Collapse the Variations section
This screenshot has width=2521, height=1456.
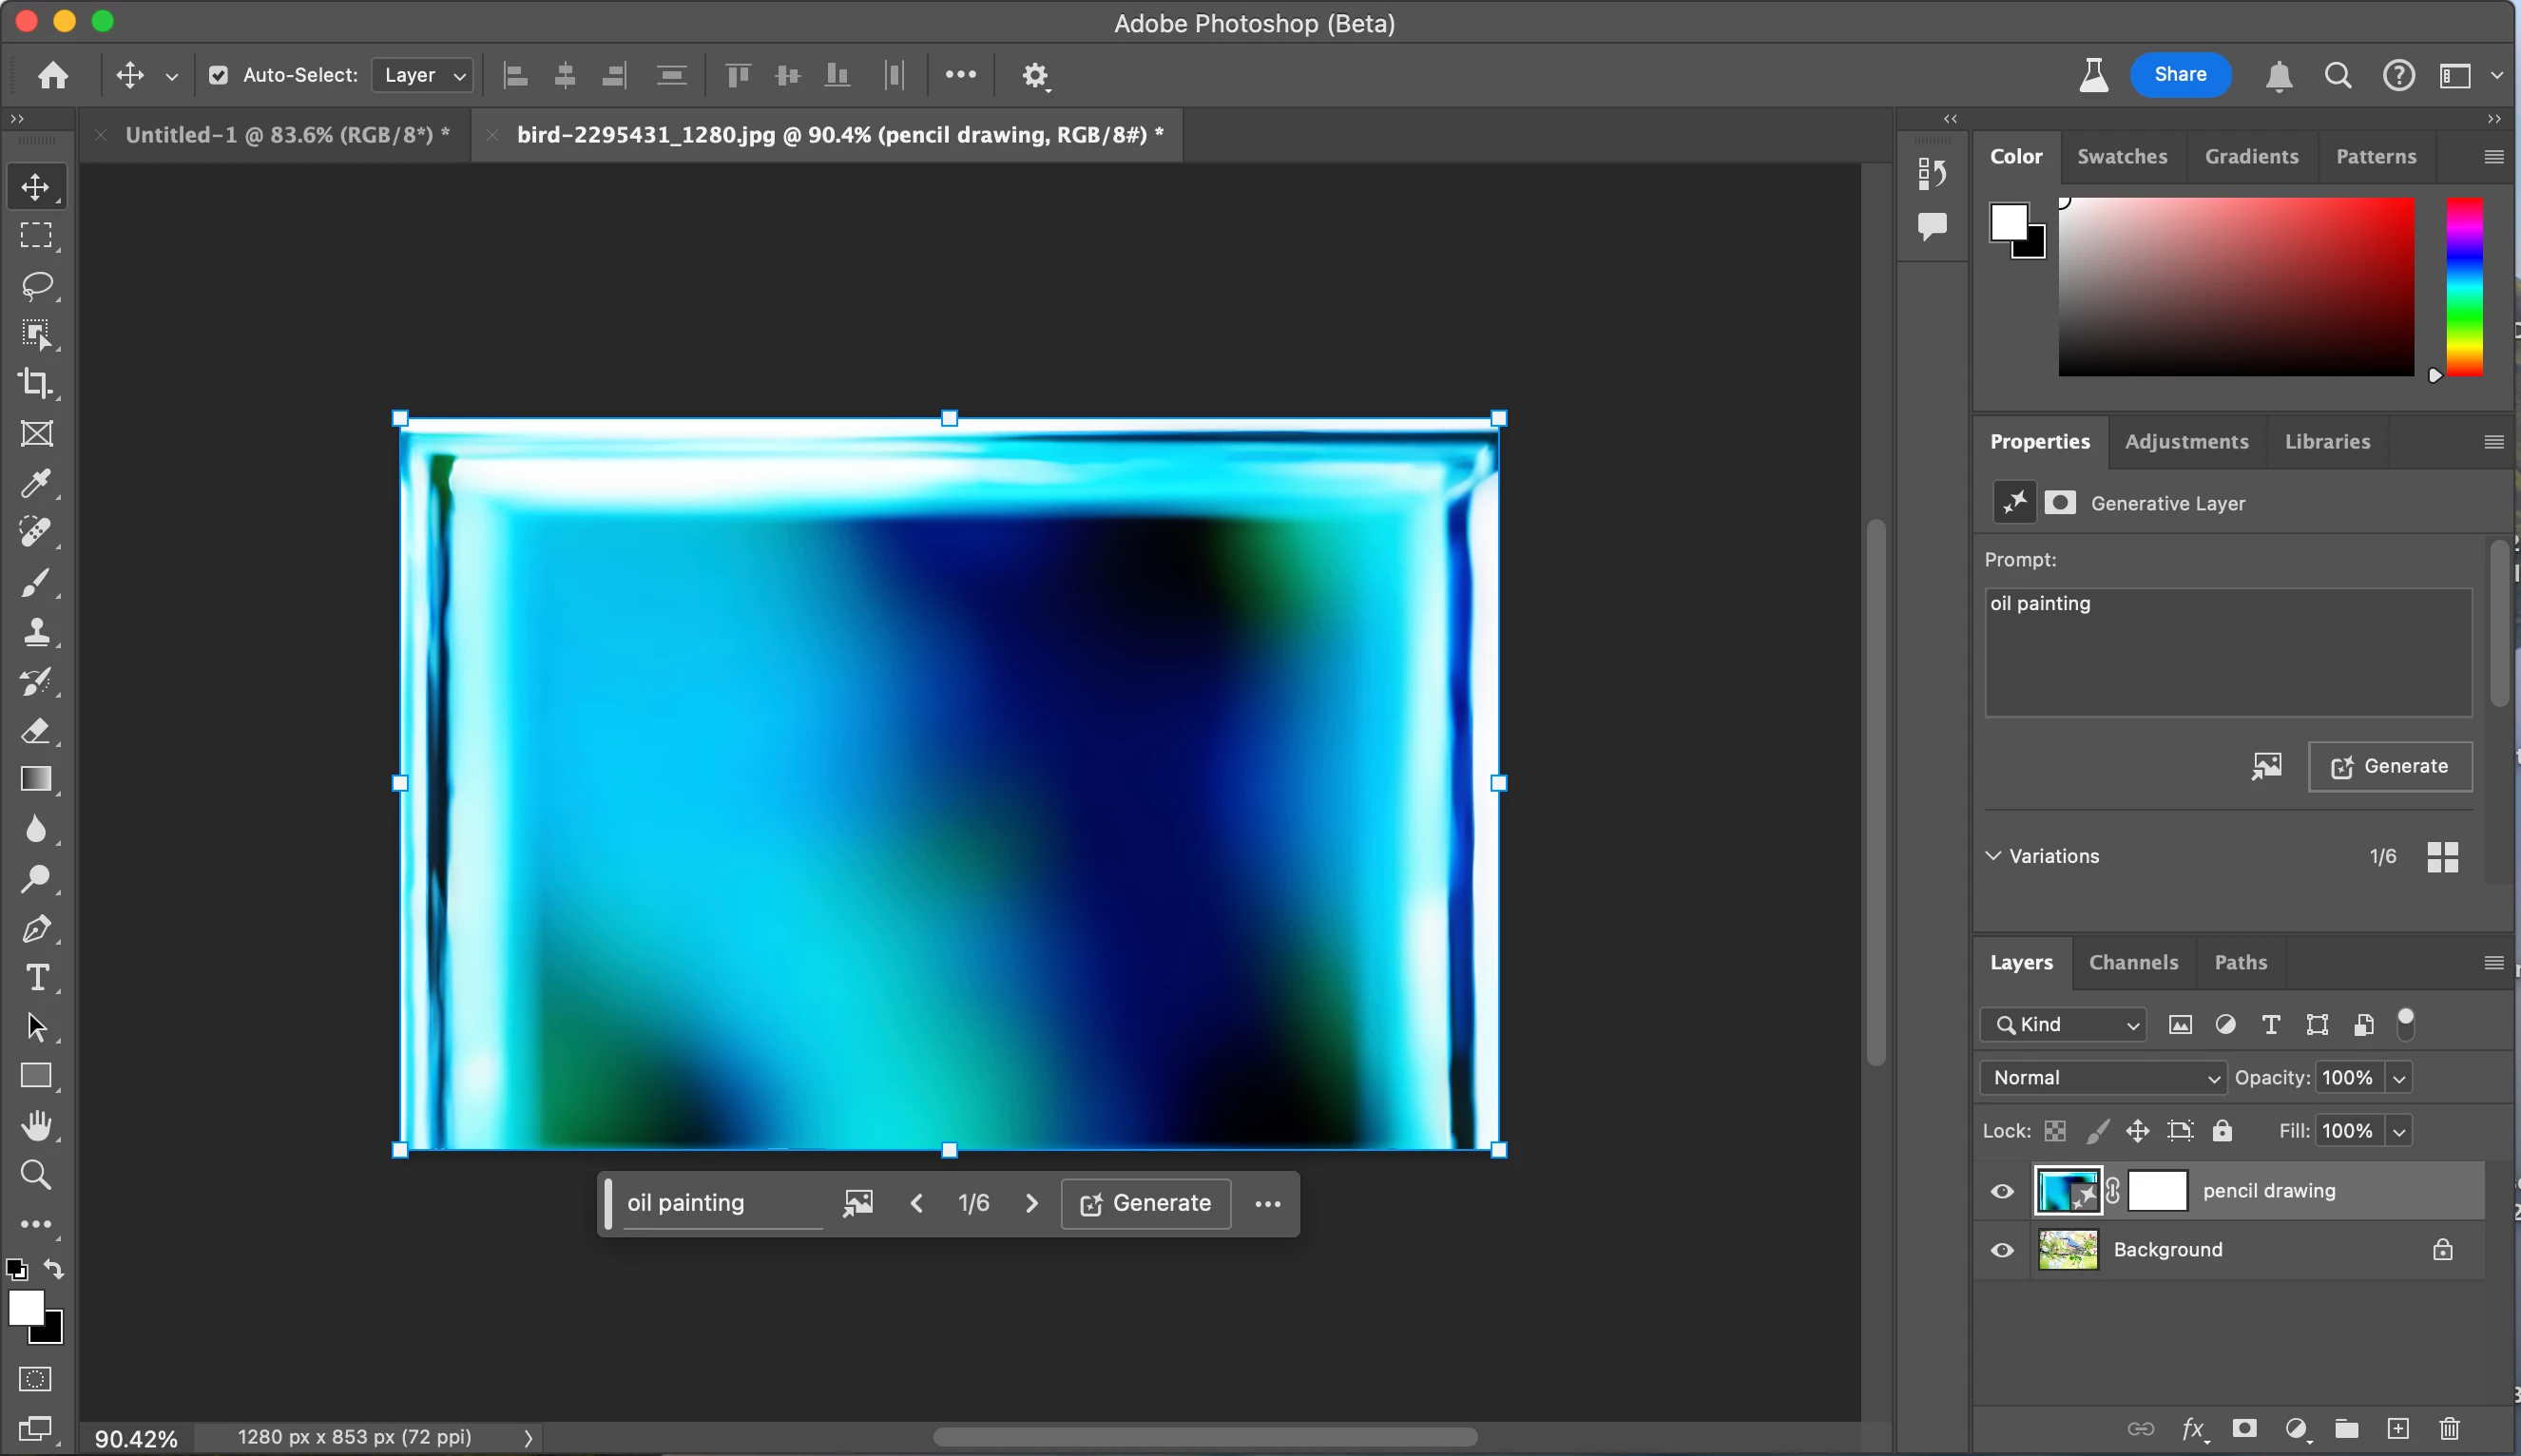pyautogui.click(x=1993, y=856)
